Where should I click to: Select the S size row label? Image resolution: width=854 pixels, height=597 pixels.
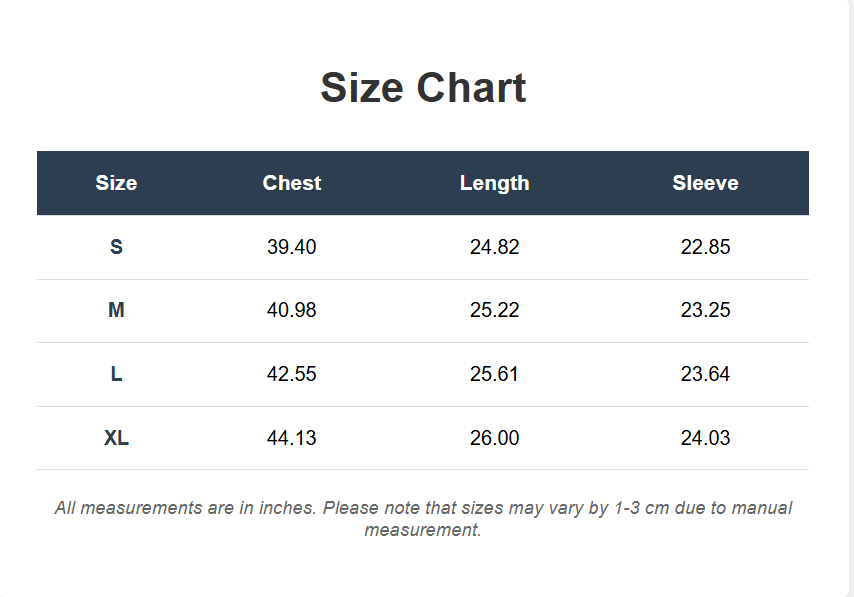tap(116, 247)
